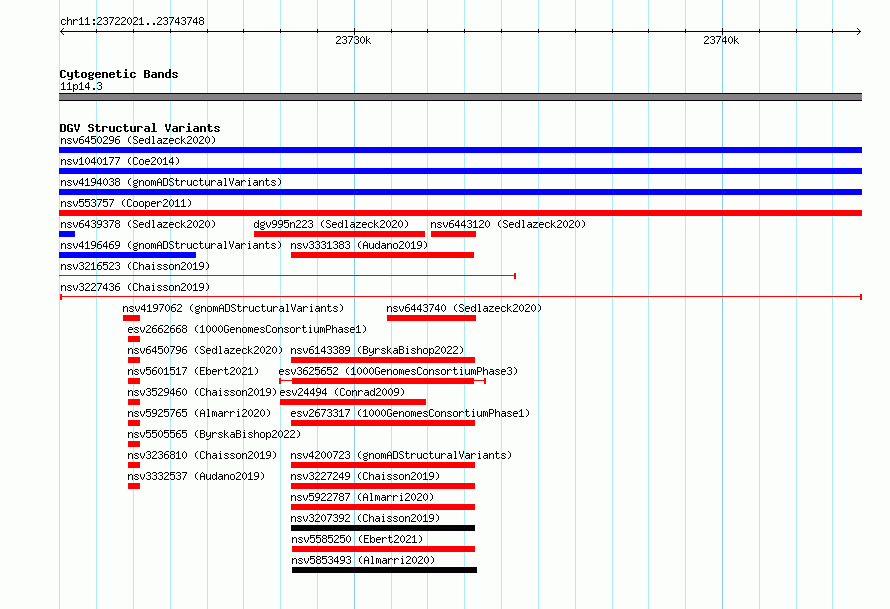Click the nsv6443120 (Sedlazeck2020) label

coord(508,224)
